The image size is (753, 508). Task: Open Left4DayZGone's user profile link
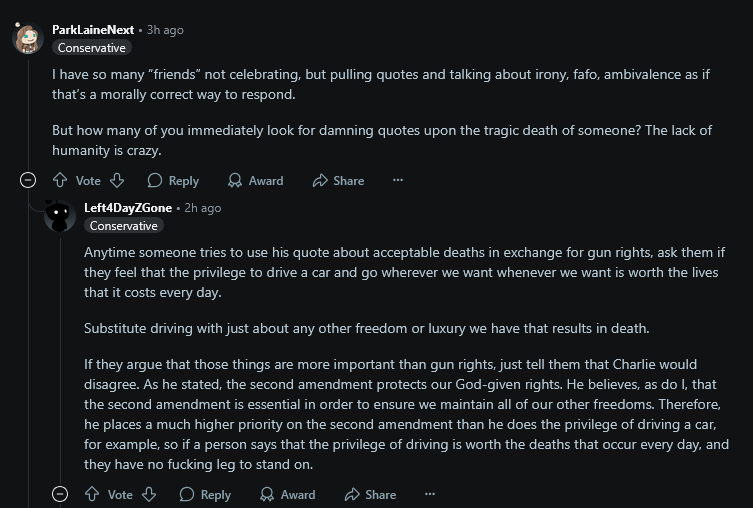click(x=128, y=208)
